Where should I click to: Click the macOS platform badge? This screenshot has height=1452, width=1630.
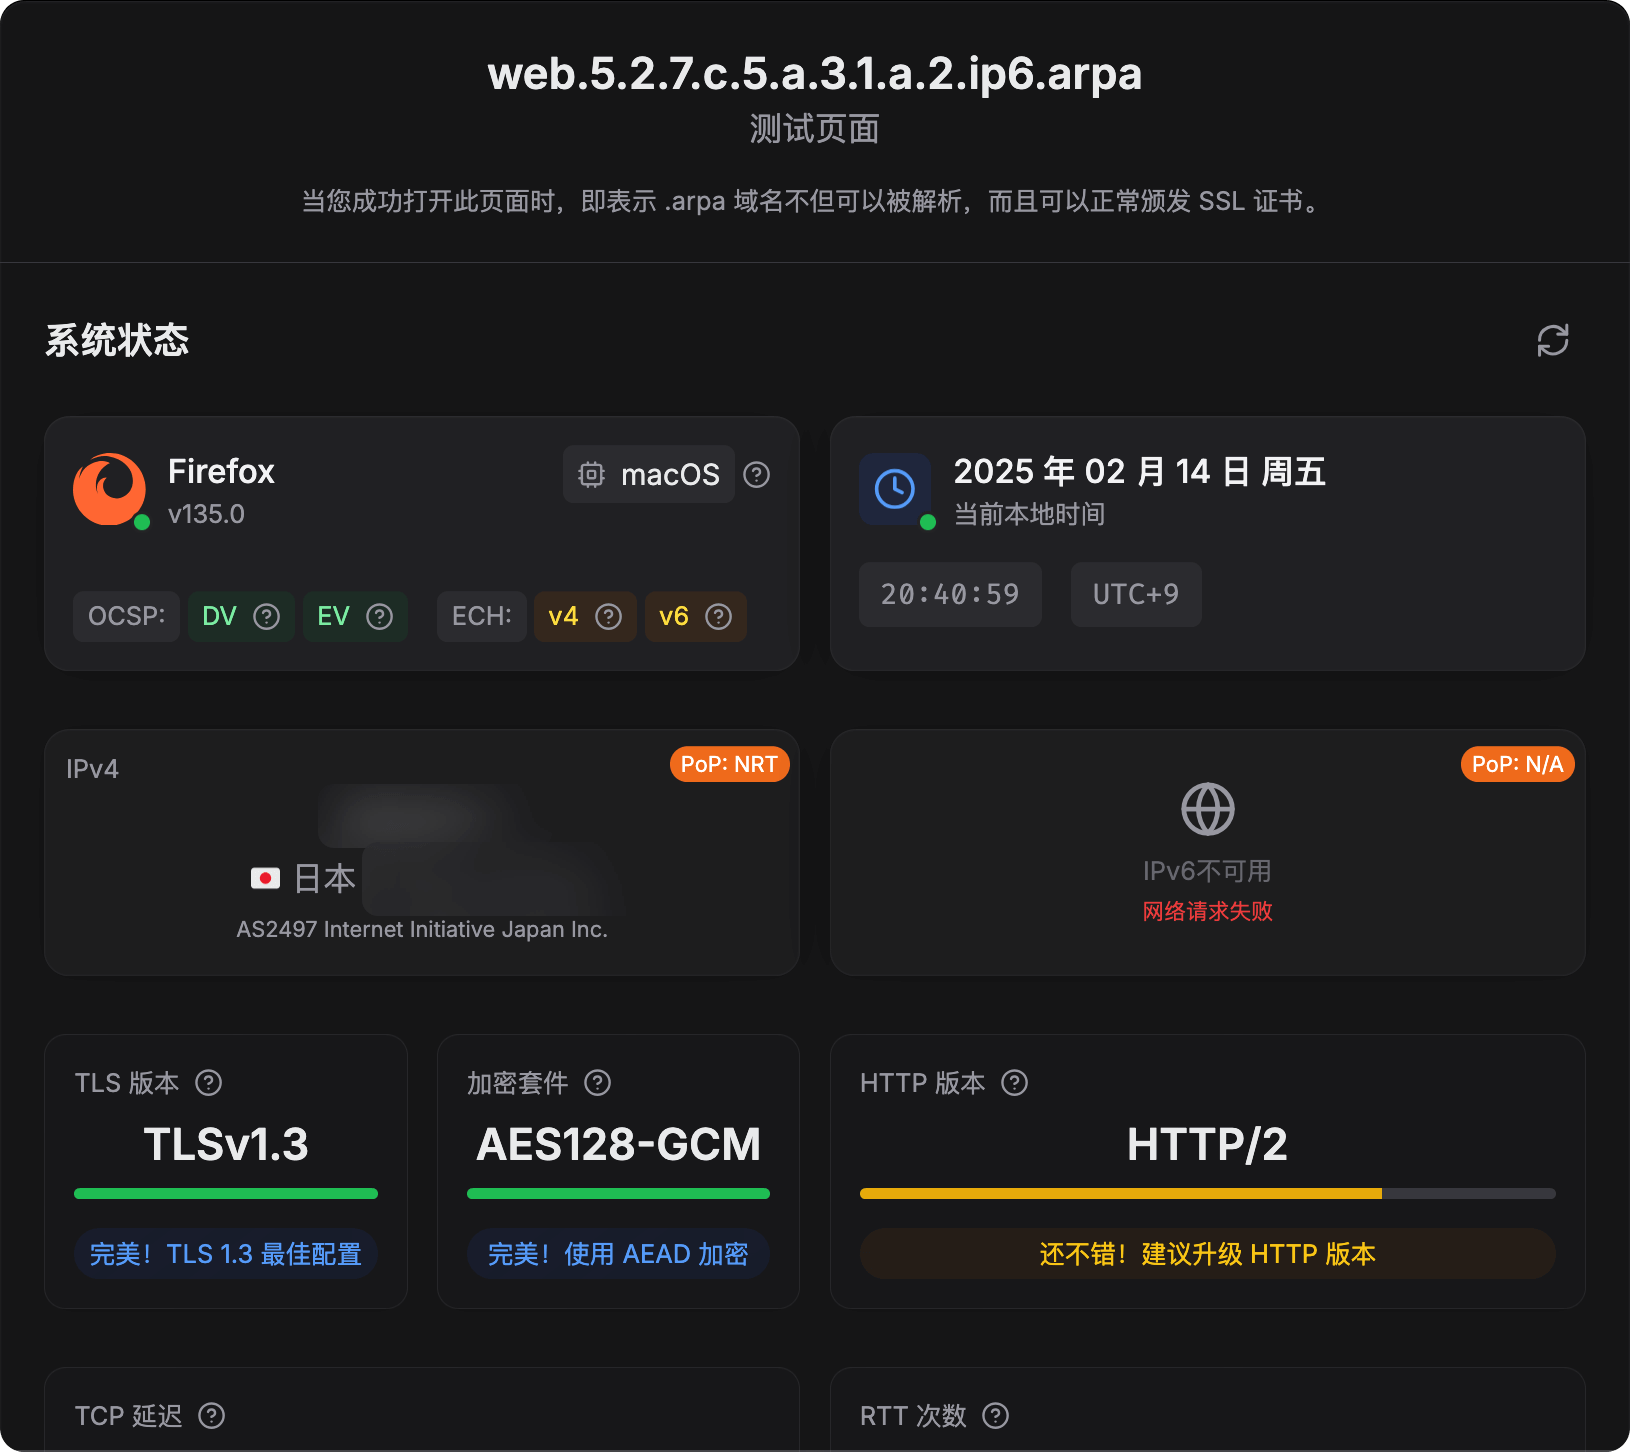(x=649, y=474)
